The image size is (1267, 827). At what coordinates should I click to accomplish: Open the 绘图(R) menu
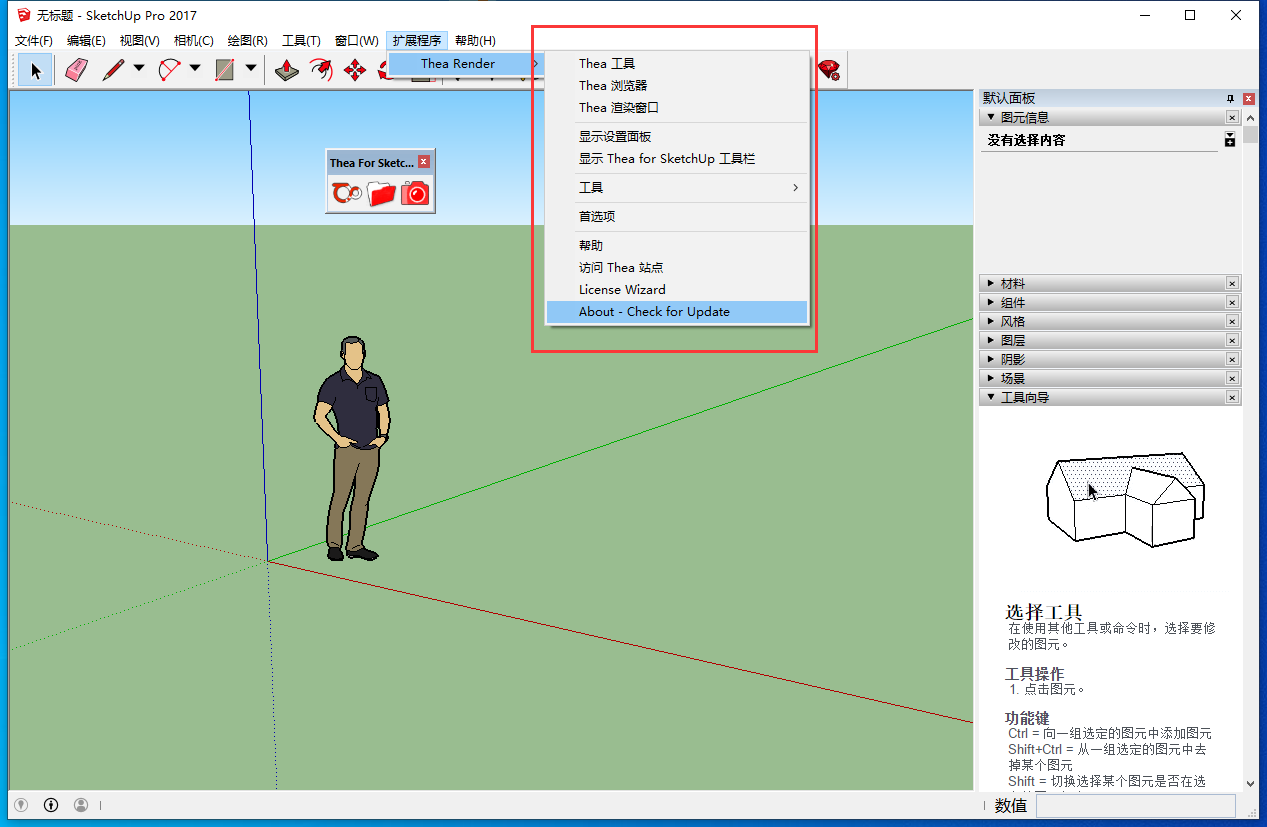(248, 41)
